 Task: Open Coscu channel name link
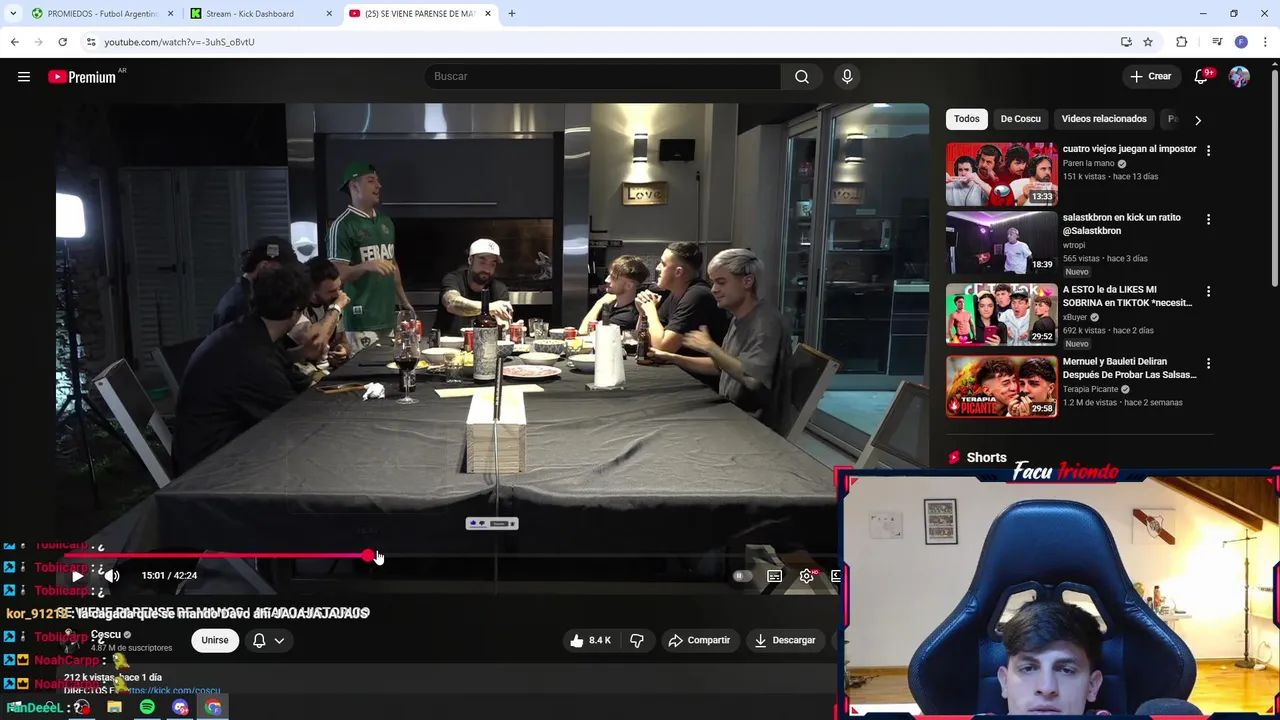(106, 634)
